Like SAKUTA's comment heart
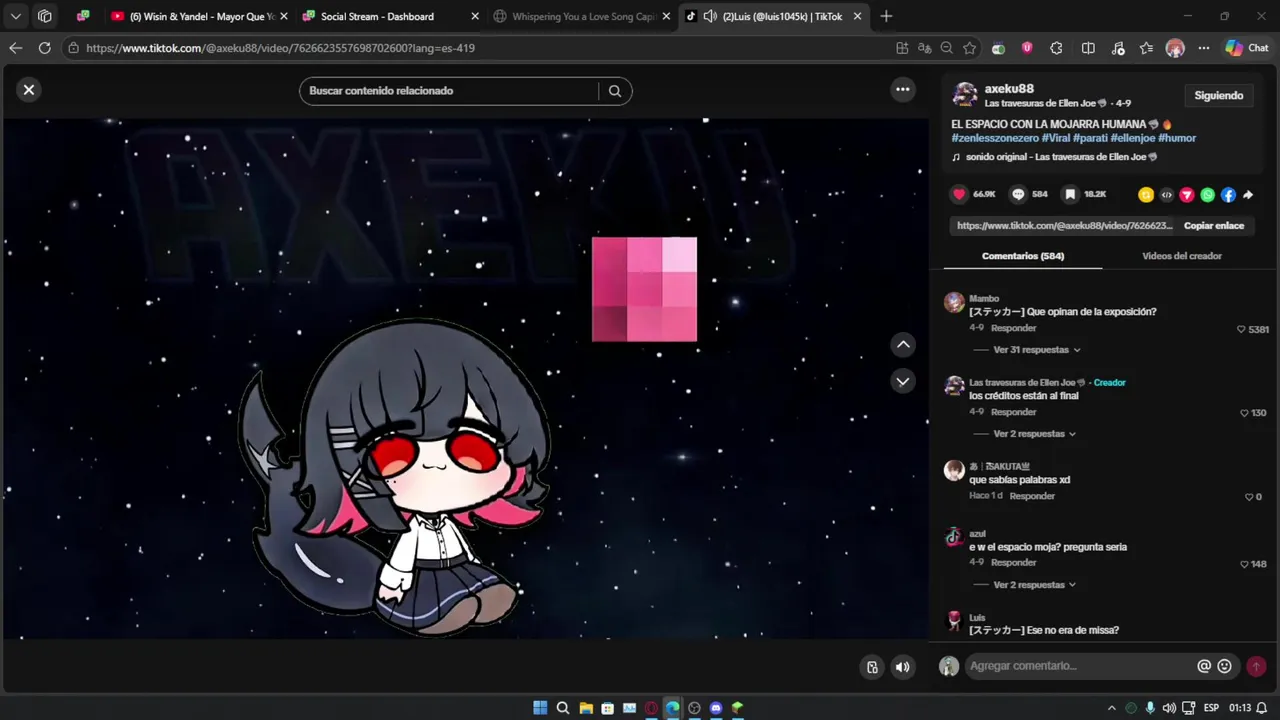The height and width of the screenshot is (720, 1280). point(1249,497)
